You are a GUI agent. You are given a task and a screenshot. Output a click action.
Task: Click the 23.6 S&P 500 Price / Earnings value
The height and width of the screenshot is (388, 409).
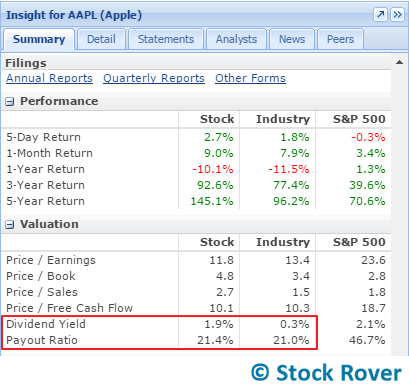pyautogui.click(x=373, y=260)
